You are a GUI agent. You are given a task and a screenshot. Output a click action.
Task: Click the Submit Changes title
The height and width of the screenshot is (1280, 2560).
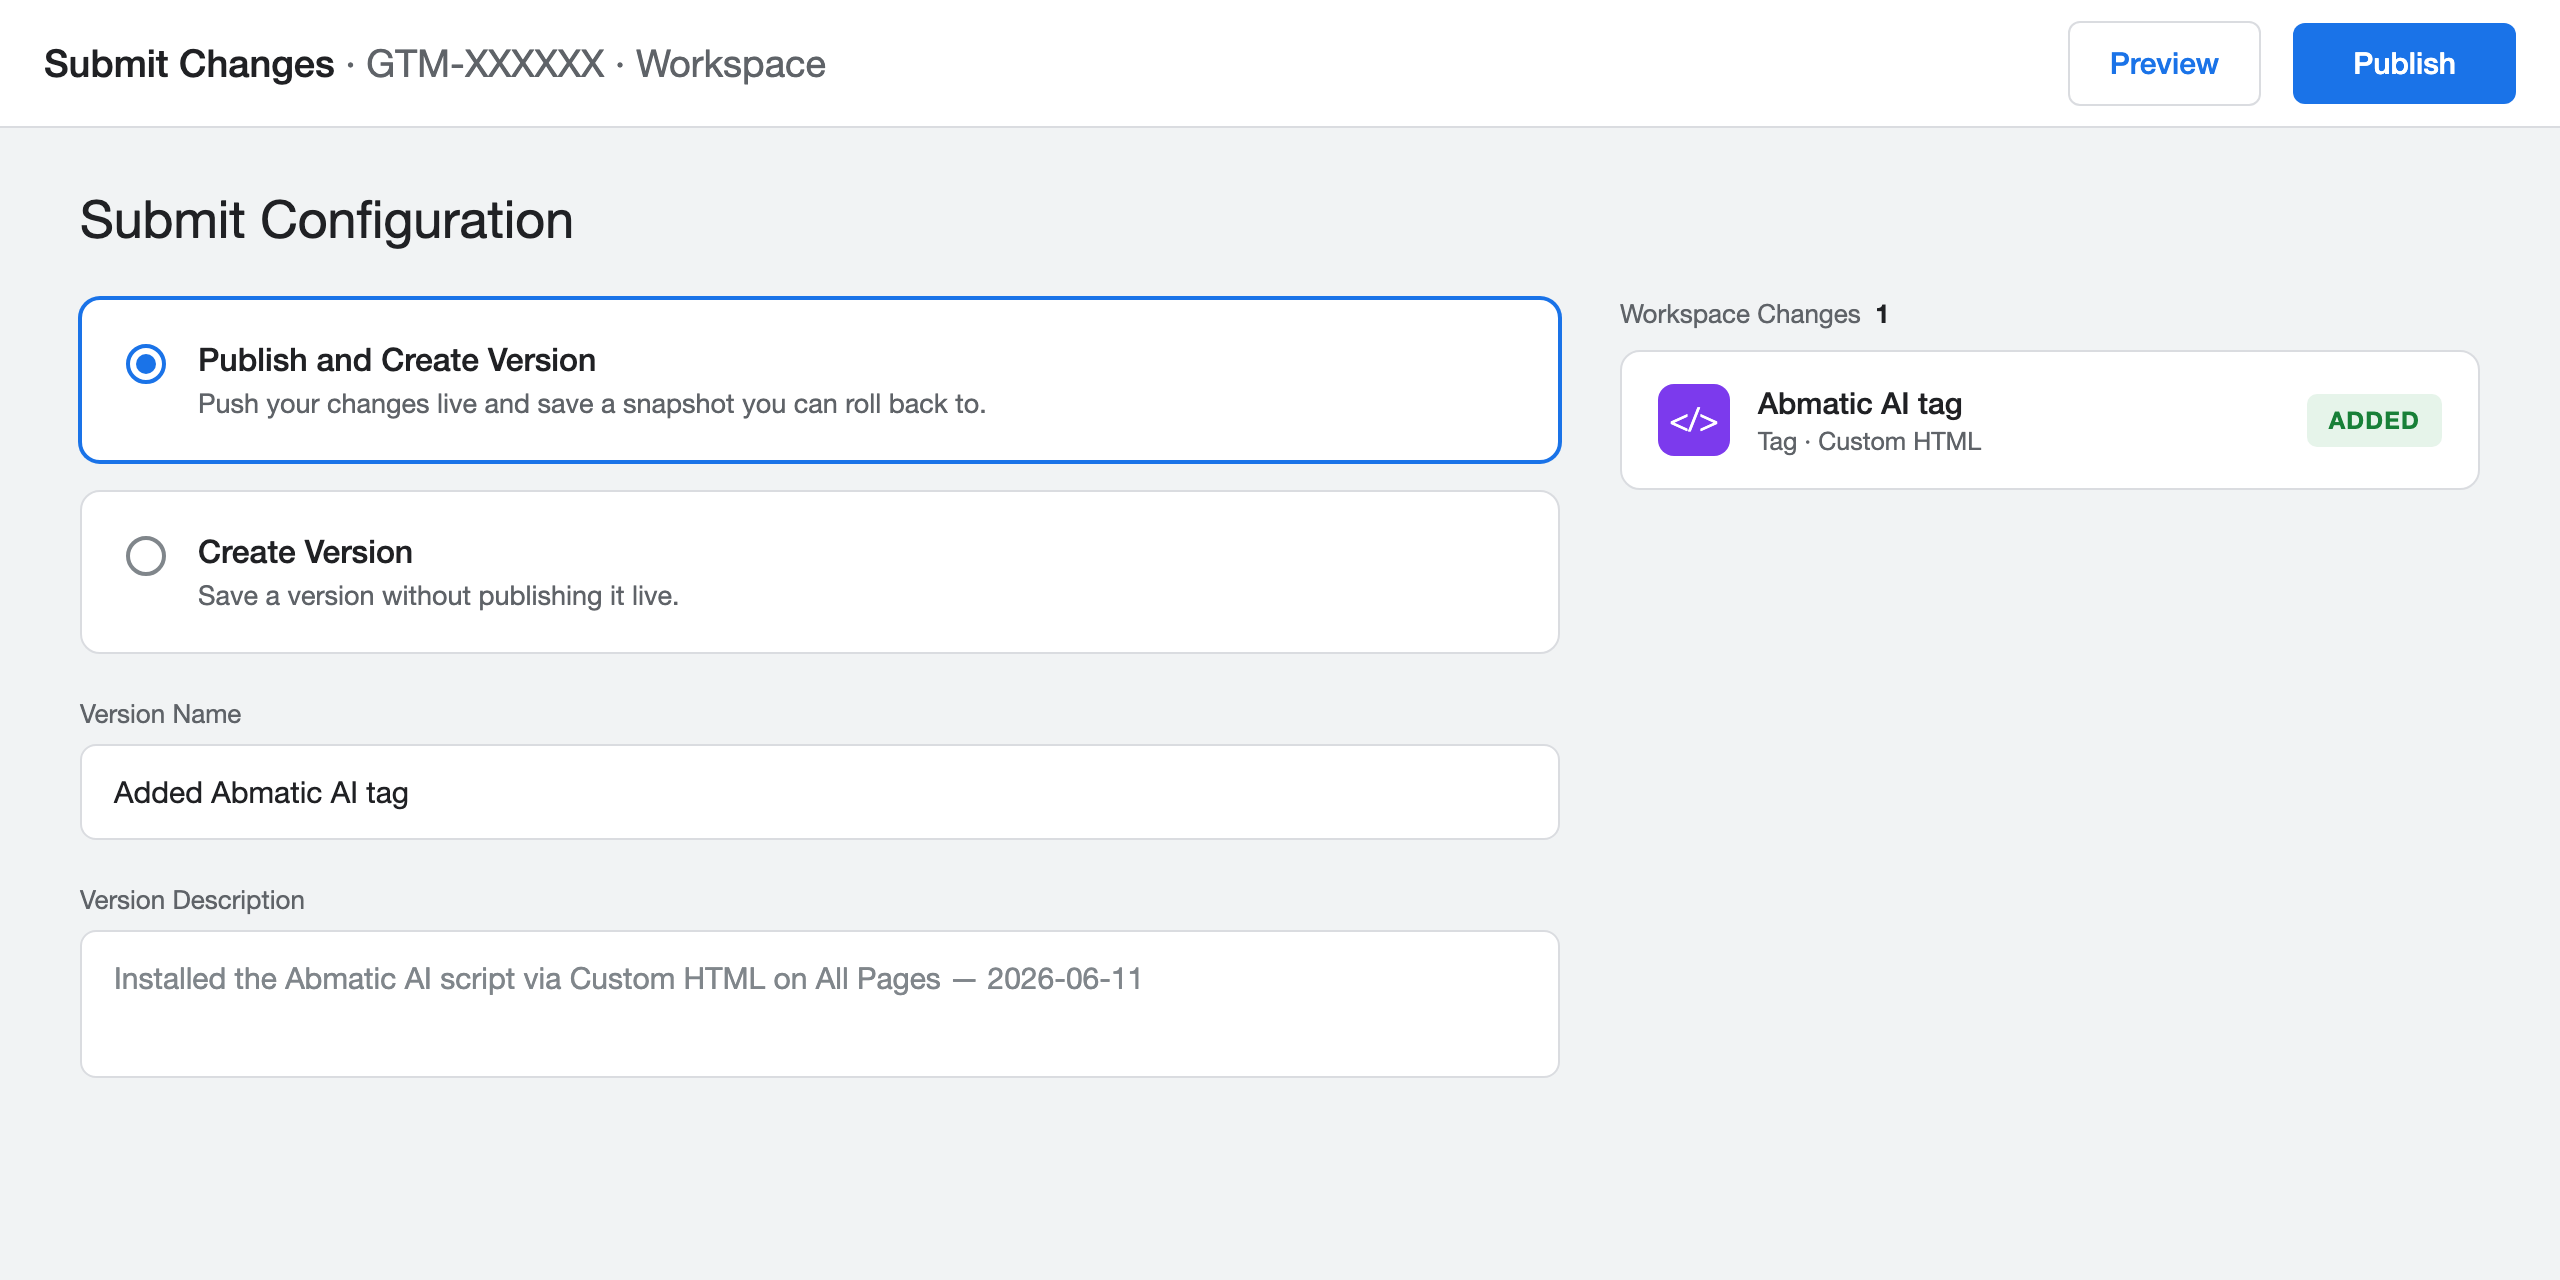[x=189, y=64]
